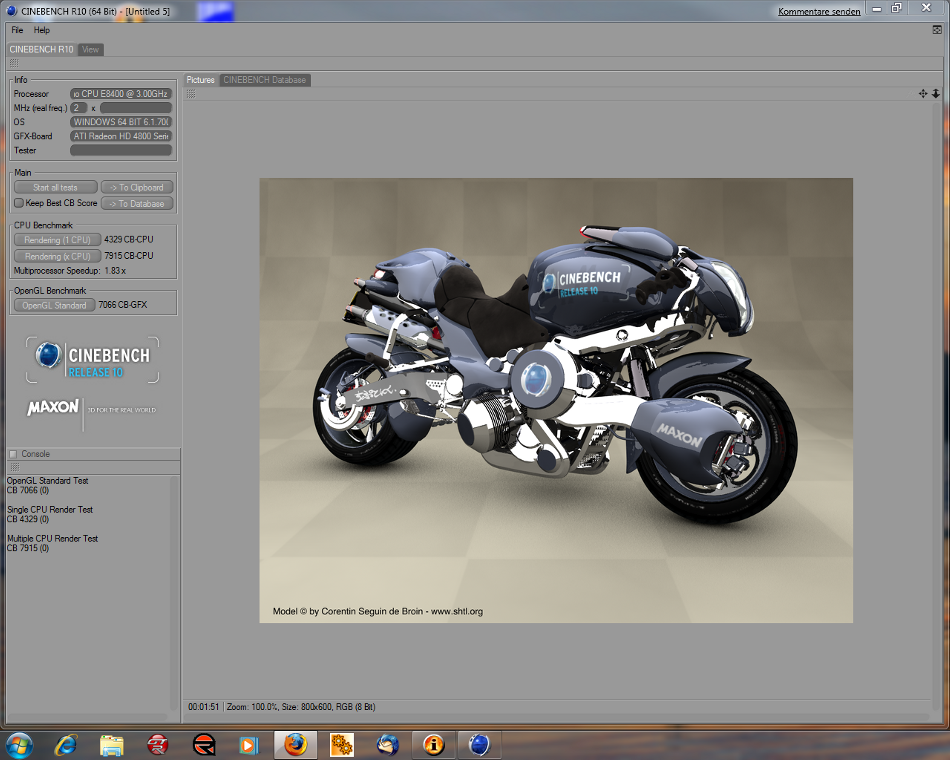Click the OpenGL Standard Test console line

coord(48,481)
